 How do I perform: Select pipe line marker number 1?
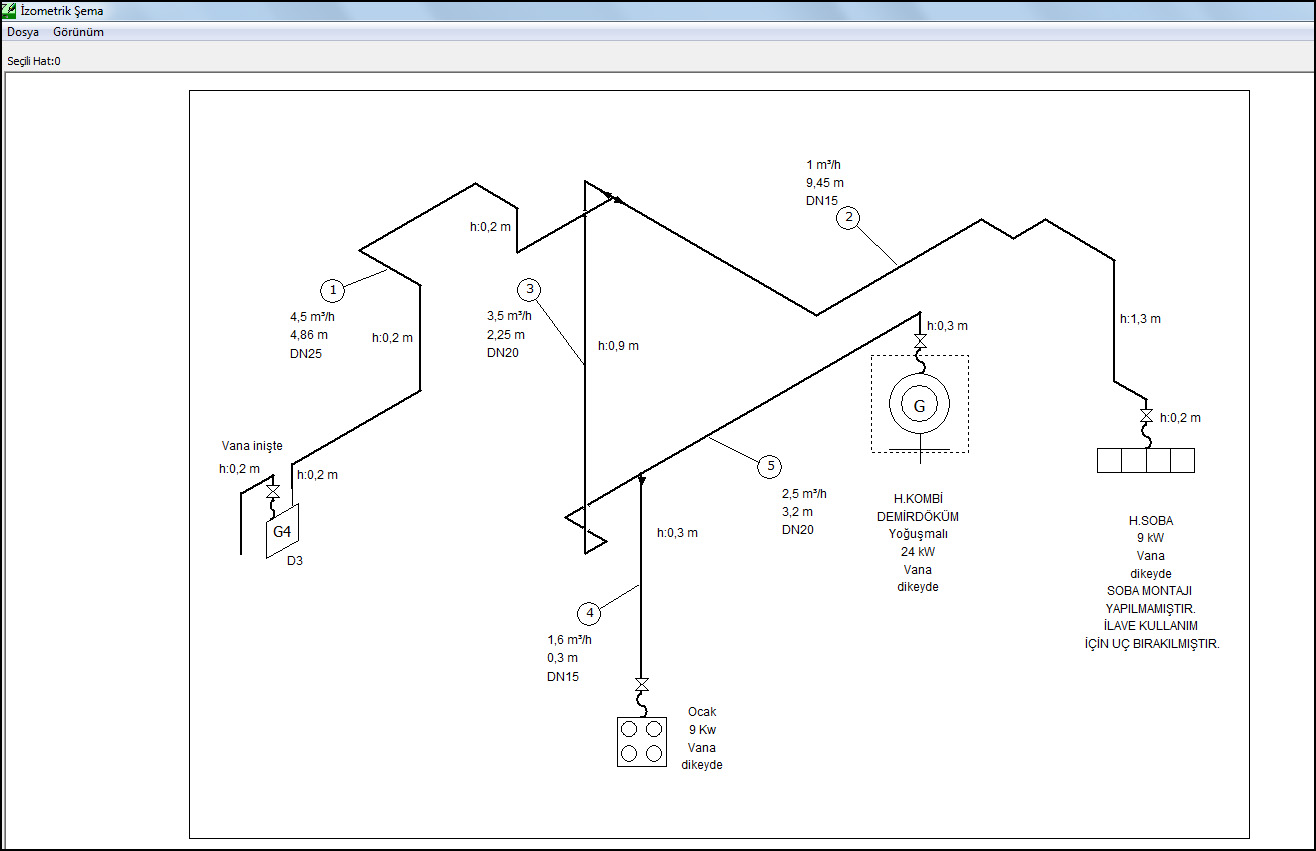[x=332, y=291]
